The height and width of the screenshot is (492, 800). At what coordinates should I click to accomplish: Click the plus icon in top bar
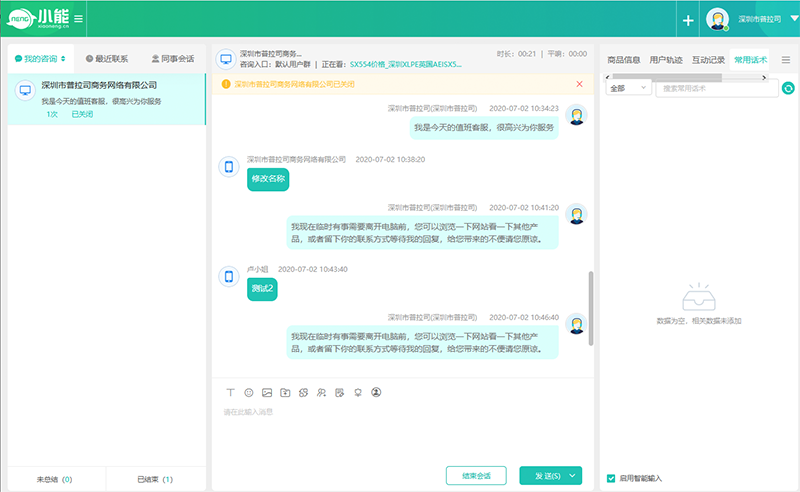click(688, 20)
